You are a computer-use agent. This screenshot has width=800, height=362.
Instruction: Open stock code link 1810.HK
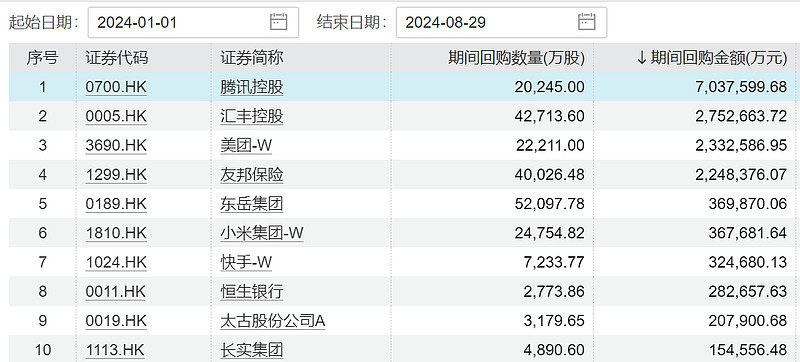tap(116, 233)
